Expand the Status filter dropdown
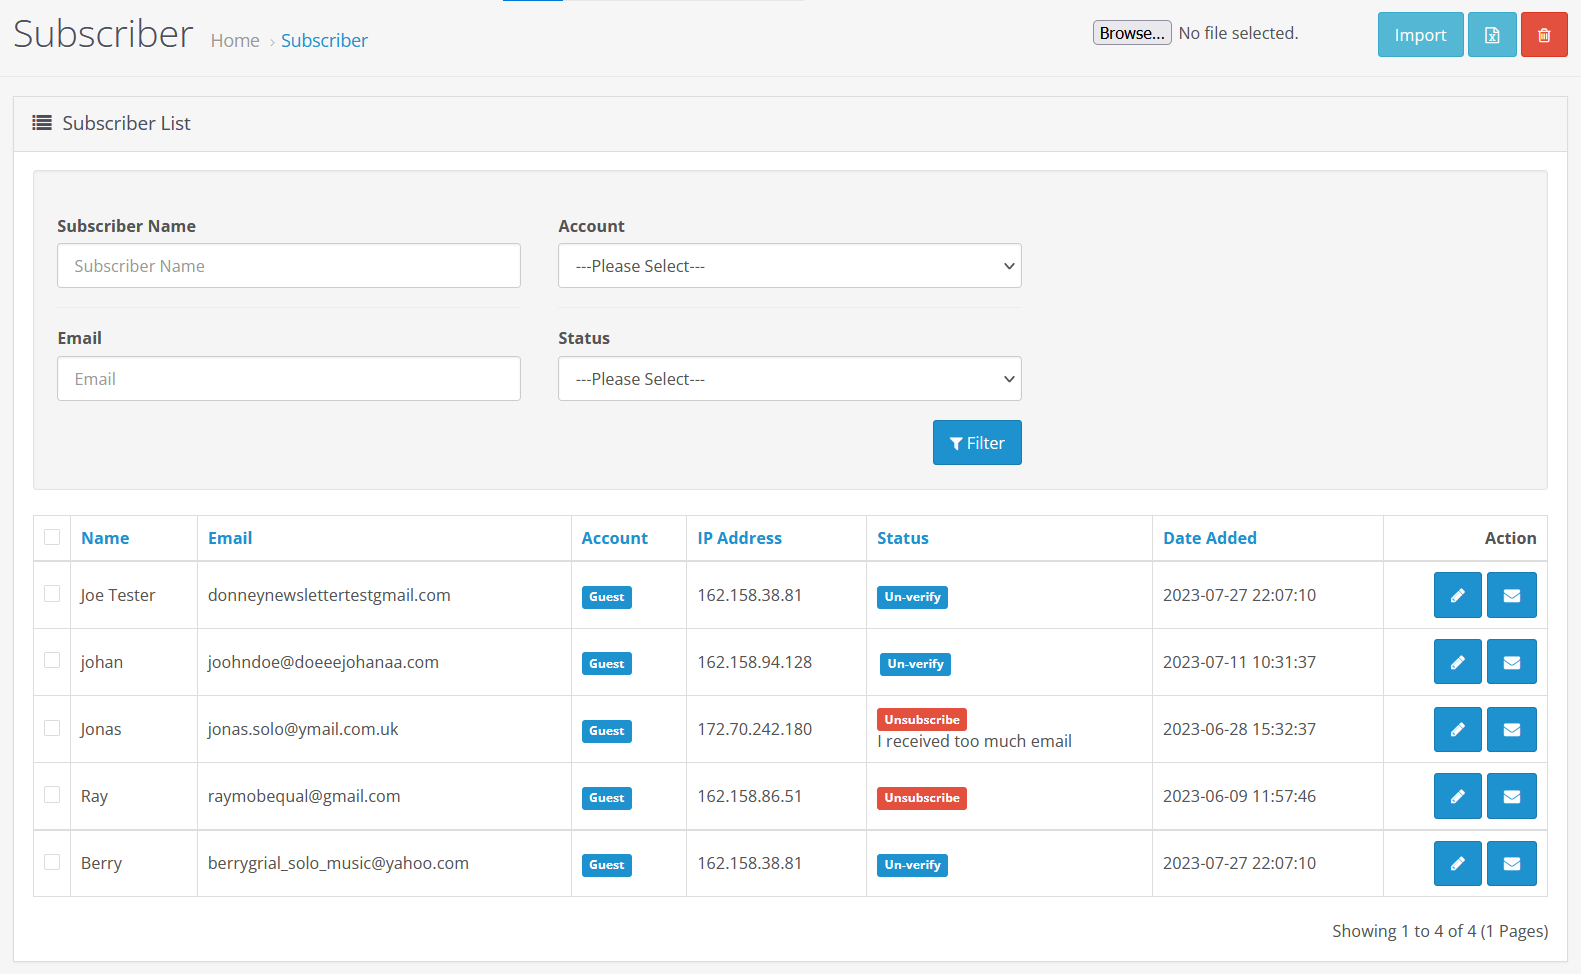This screenshot has width=1581, height=974. 789,379
